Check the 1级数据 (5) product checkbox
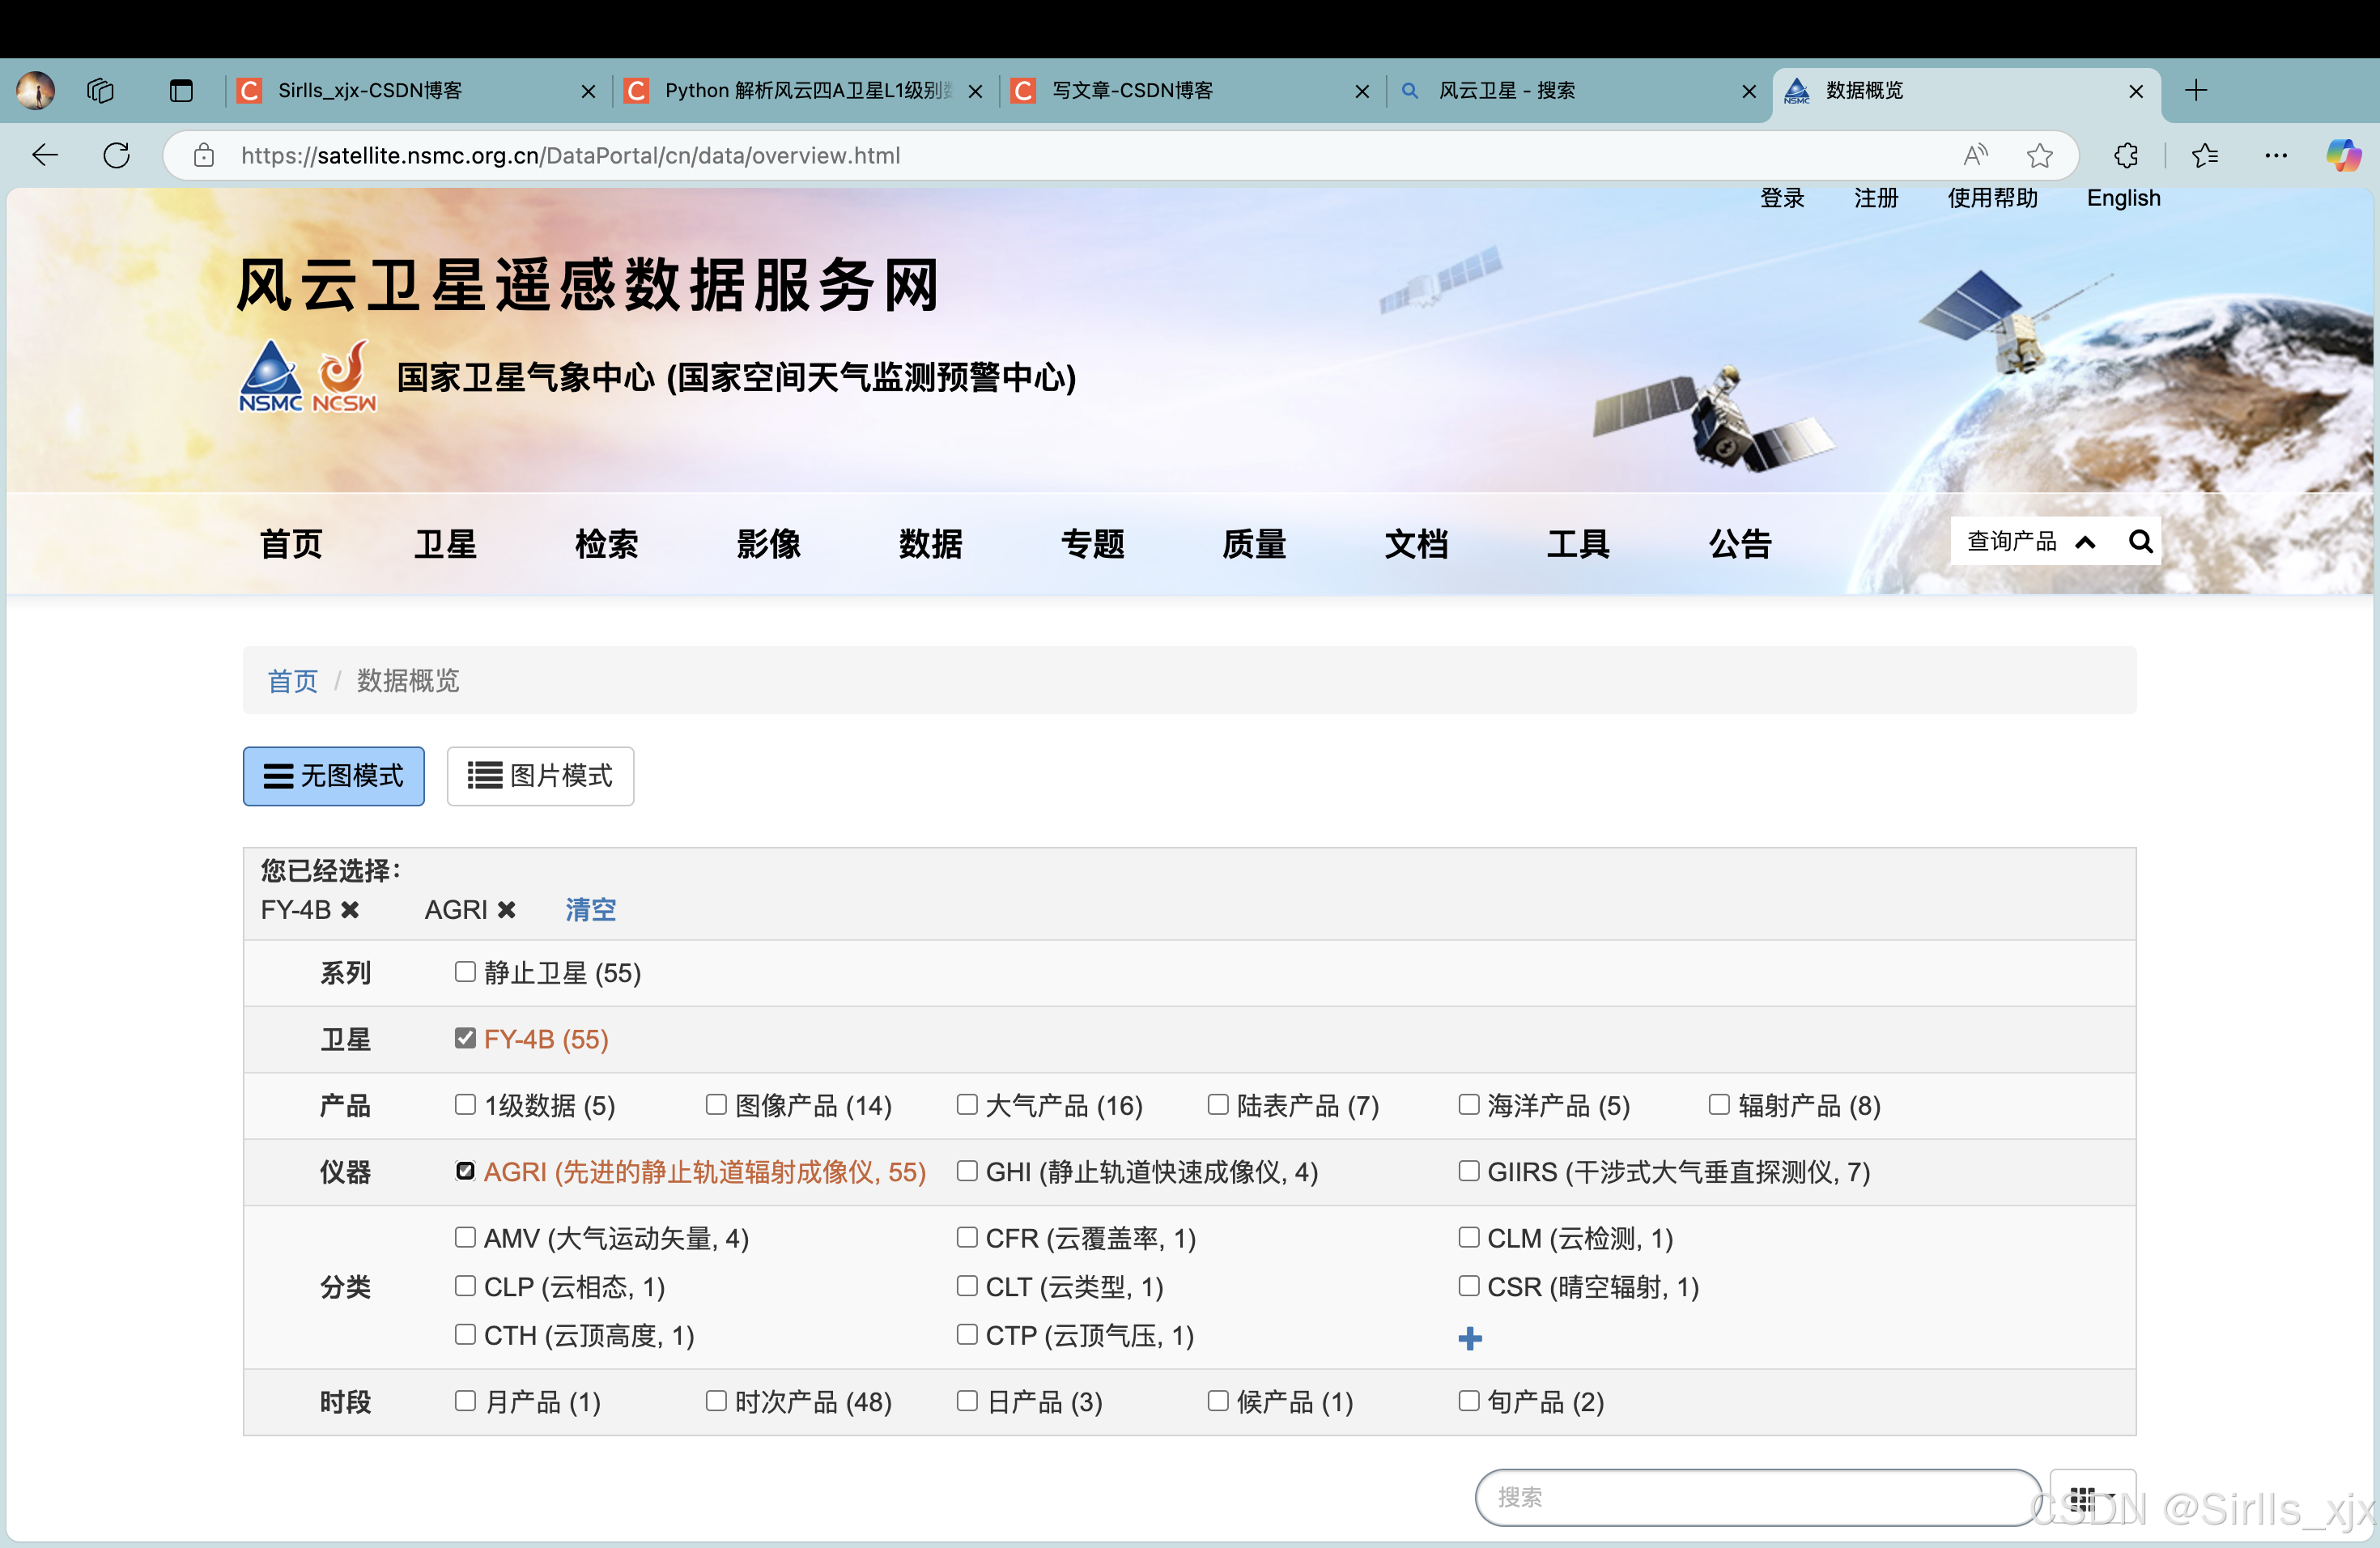Screen dimensions: 2380x1548 tap(465, 1105)
